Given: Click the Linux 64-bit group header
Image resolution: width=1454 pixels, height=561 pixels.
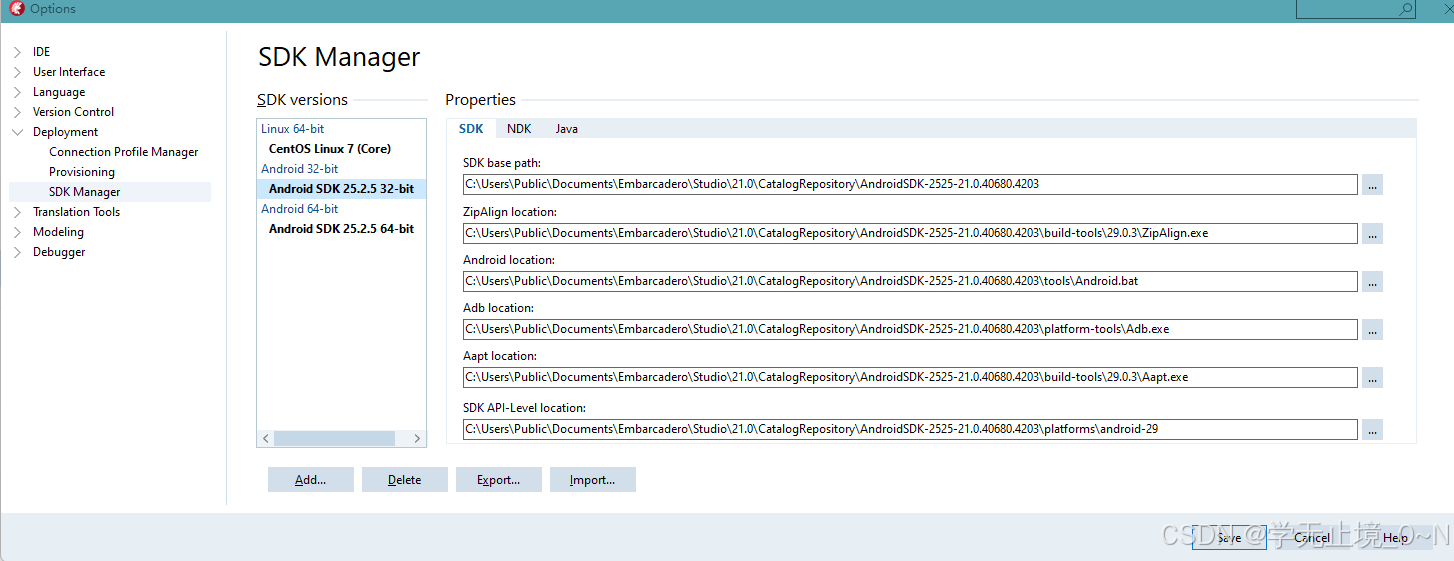Looking at the screenshot, I should (x=293, y=129).
